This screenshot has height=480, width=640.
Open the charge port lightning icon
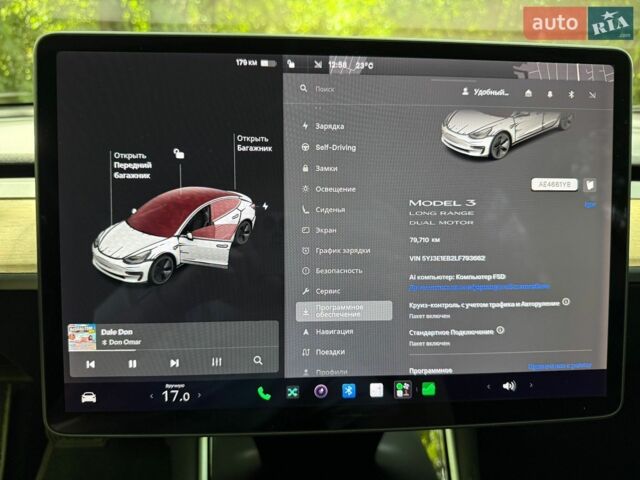[265, 206]
